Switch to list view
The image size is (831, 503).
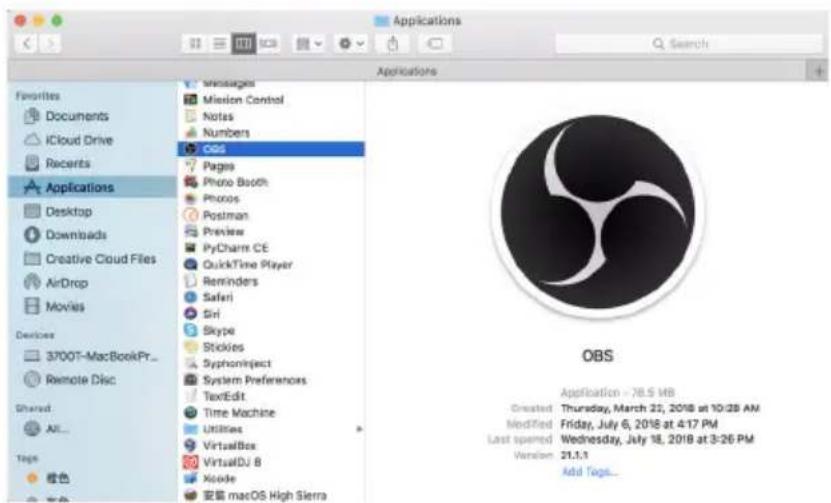coord(219,43)
